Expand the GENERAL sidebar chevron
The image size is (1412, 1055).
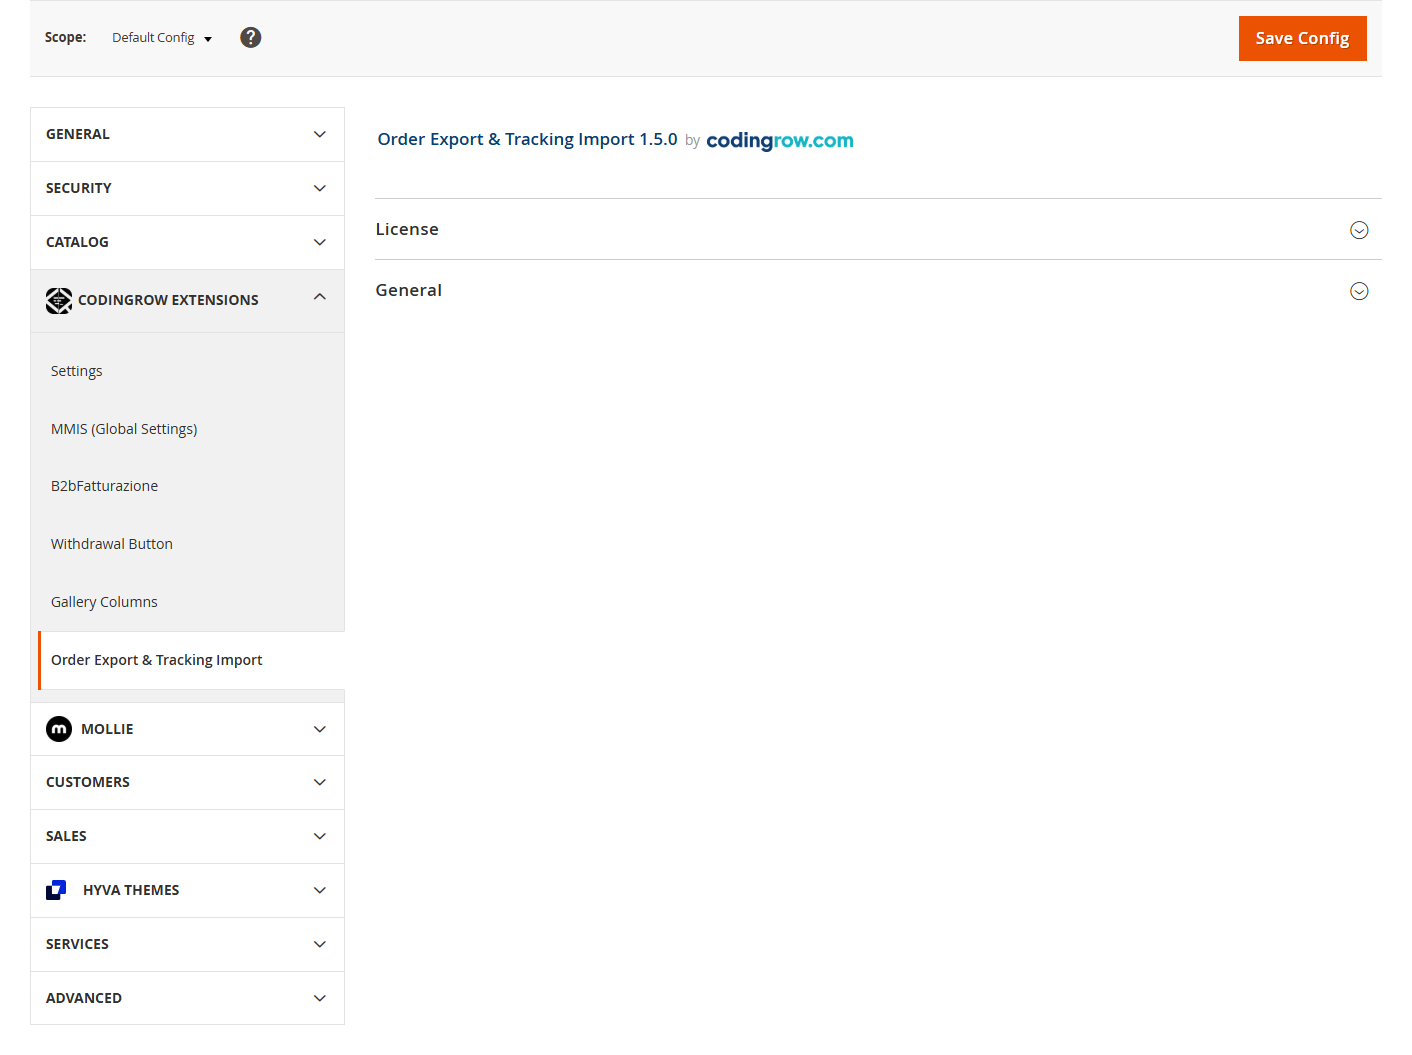[320, 134]
